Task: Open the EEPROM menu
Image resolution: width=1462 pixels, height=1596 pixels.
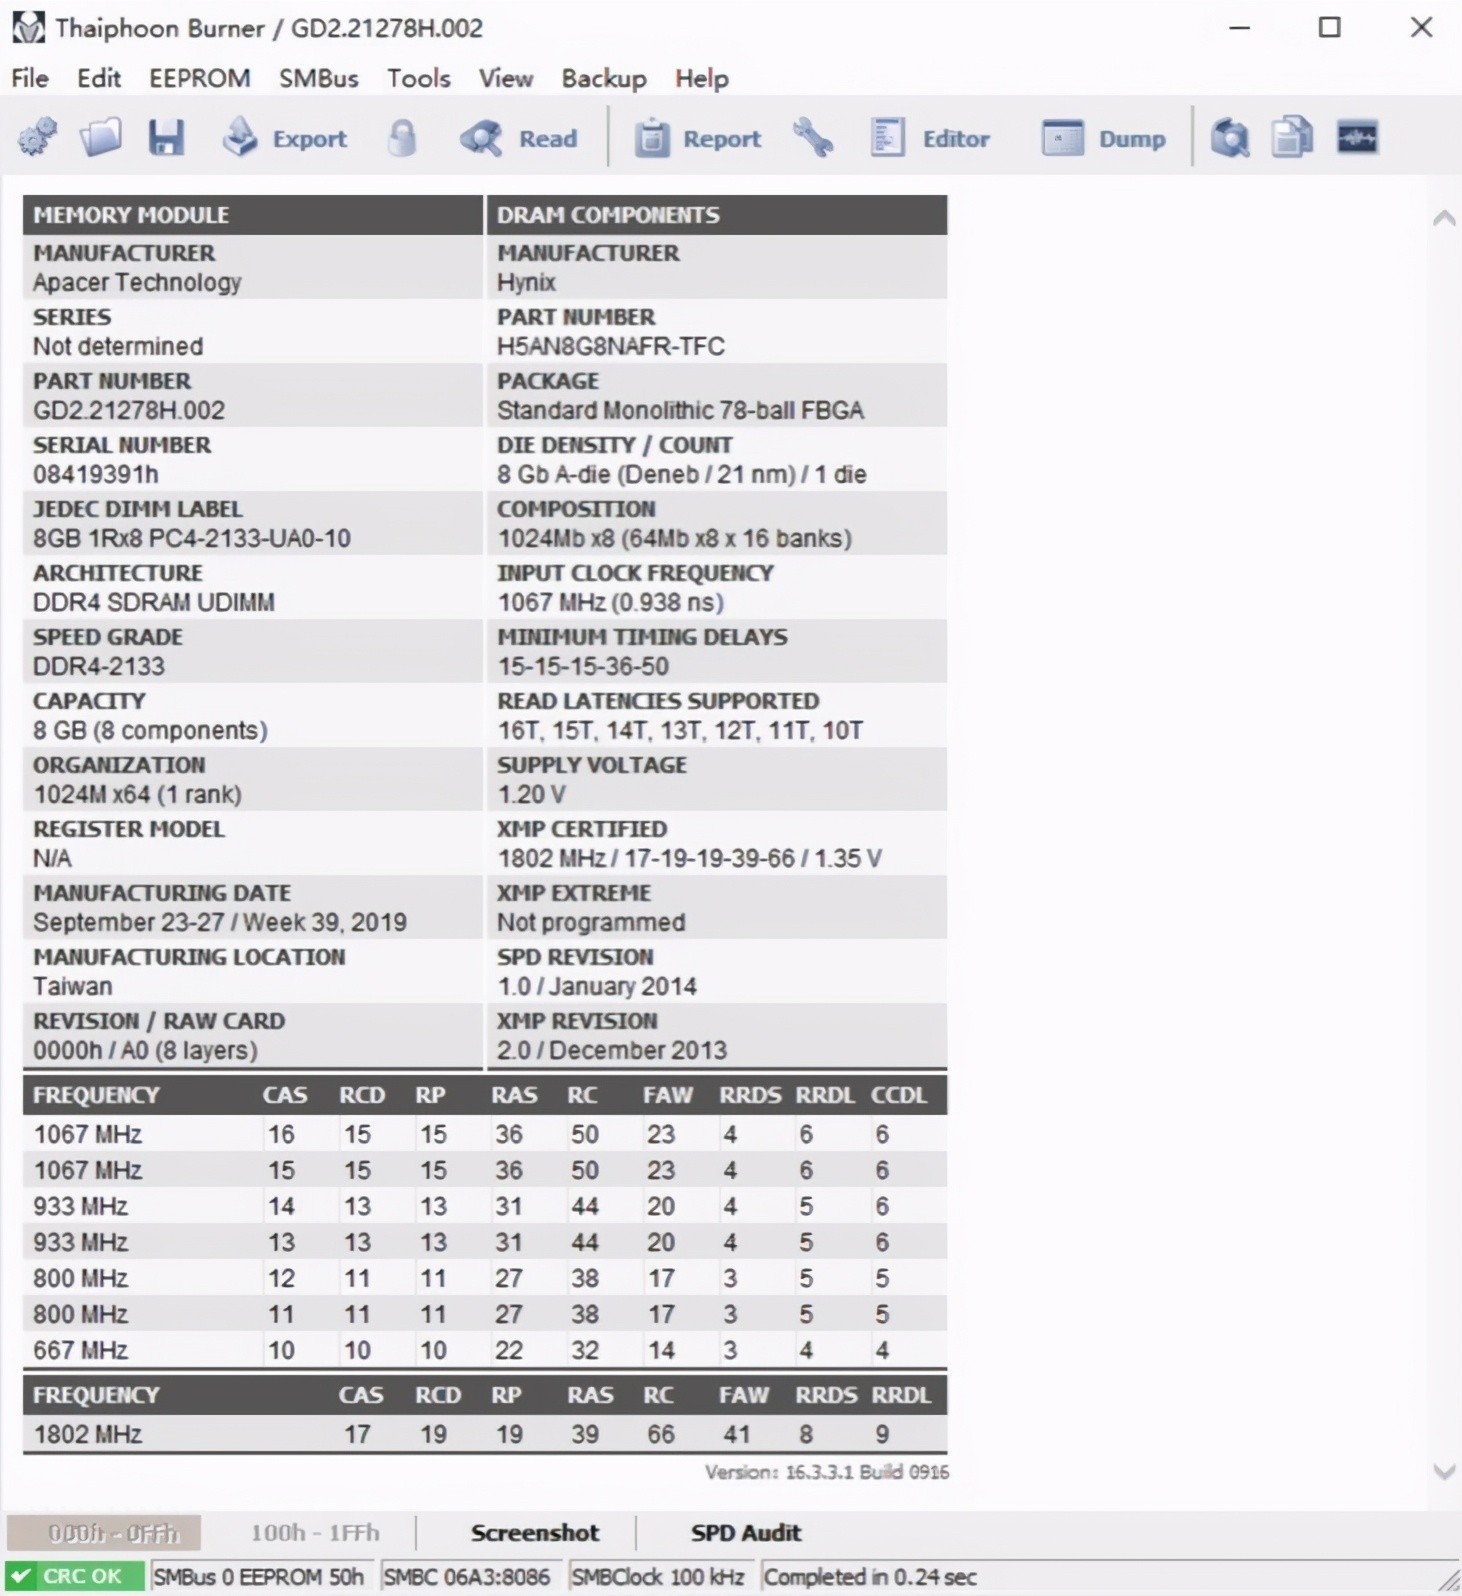Action: click(x=200, y=78)
